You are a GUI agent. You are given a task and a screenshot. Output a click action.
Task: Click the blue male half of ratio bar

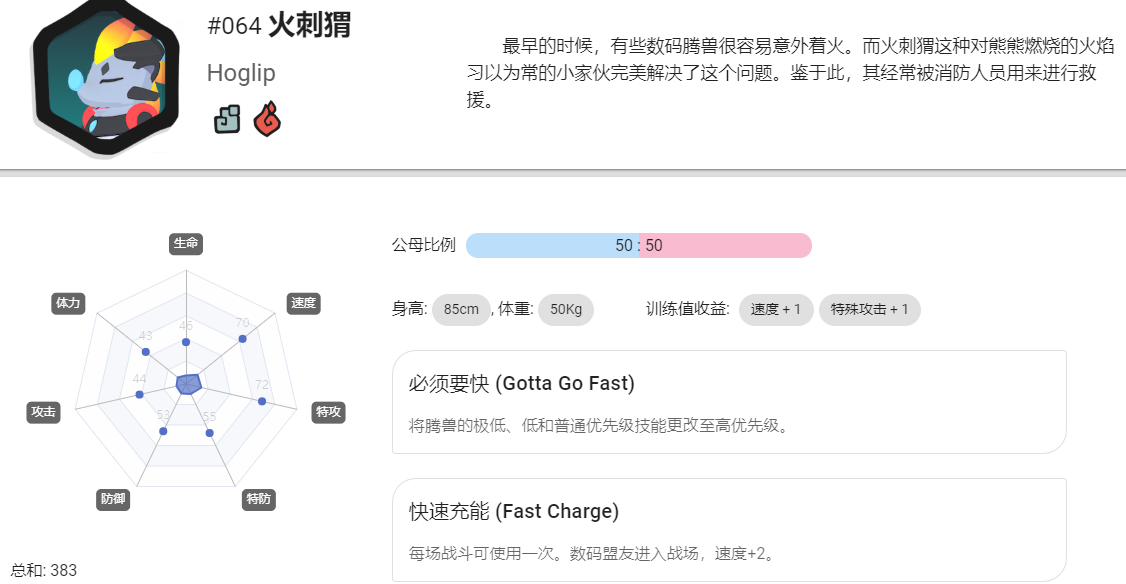click(552, 246)
